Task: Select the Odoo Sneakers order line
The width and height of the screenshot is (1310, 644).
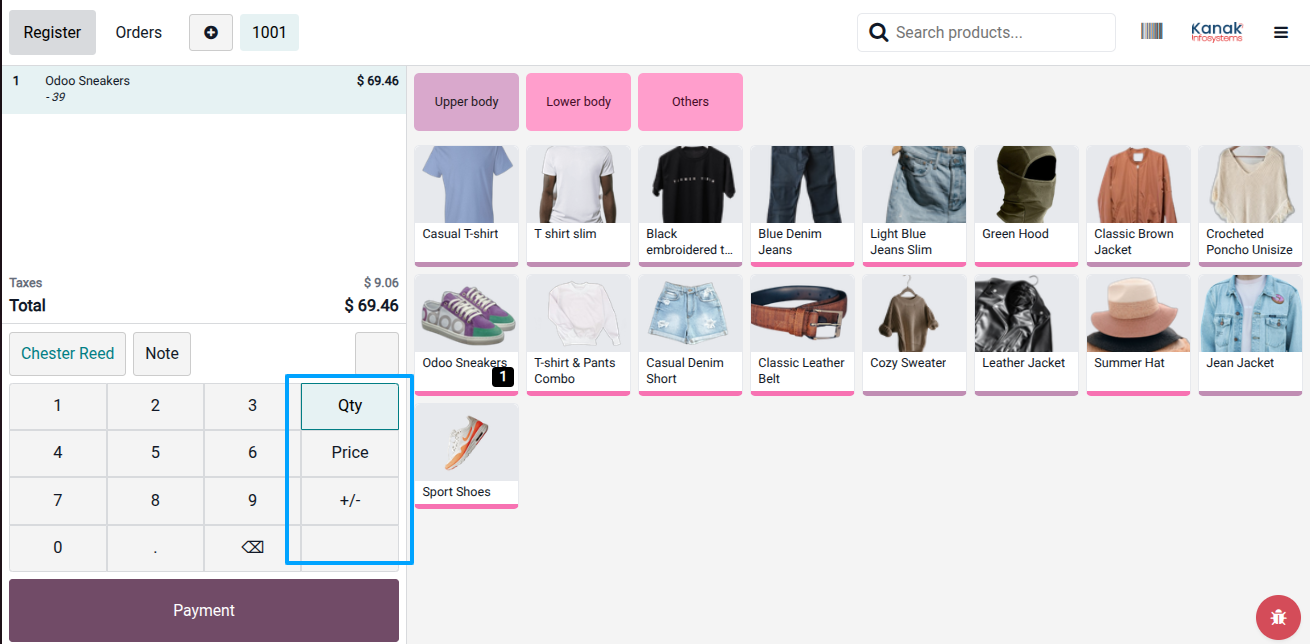Action: click(x=203, y=89)
